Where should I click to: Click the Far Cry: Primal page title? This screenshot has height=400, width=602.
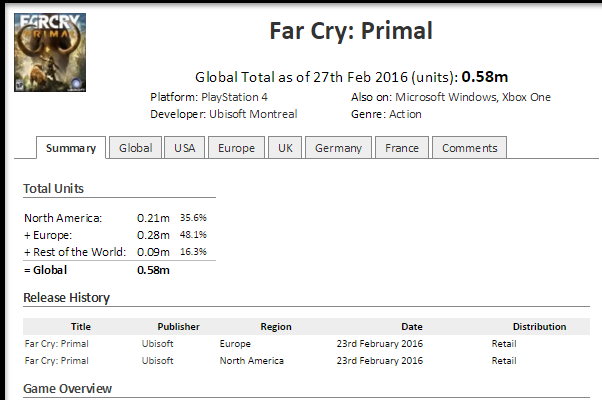[351, 31]
